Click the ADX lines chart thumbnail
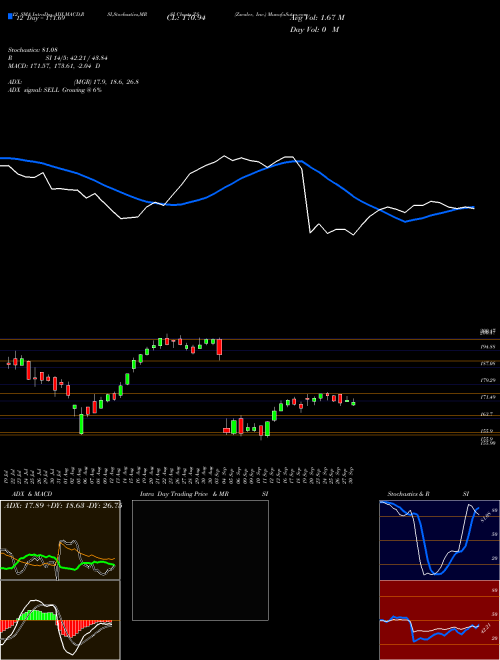The image size is (500, 660). pyautogui.click(x=60, y=540)
